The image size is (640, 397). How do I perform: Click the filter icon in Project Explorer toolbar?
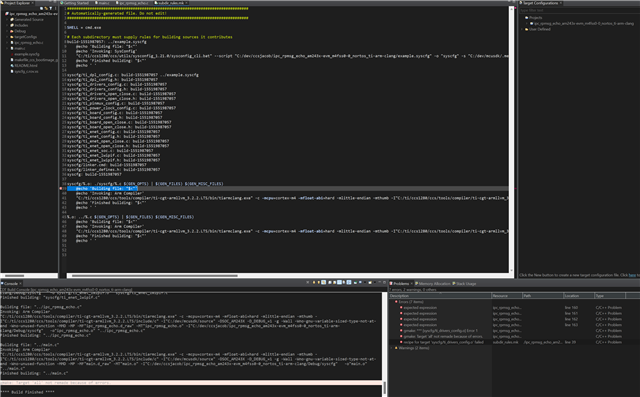(x=51, y=8)
